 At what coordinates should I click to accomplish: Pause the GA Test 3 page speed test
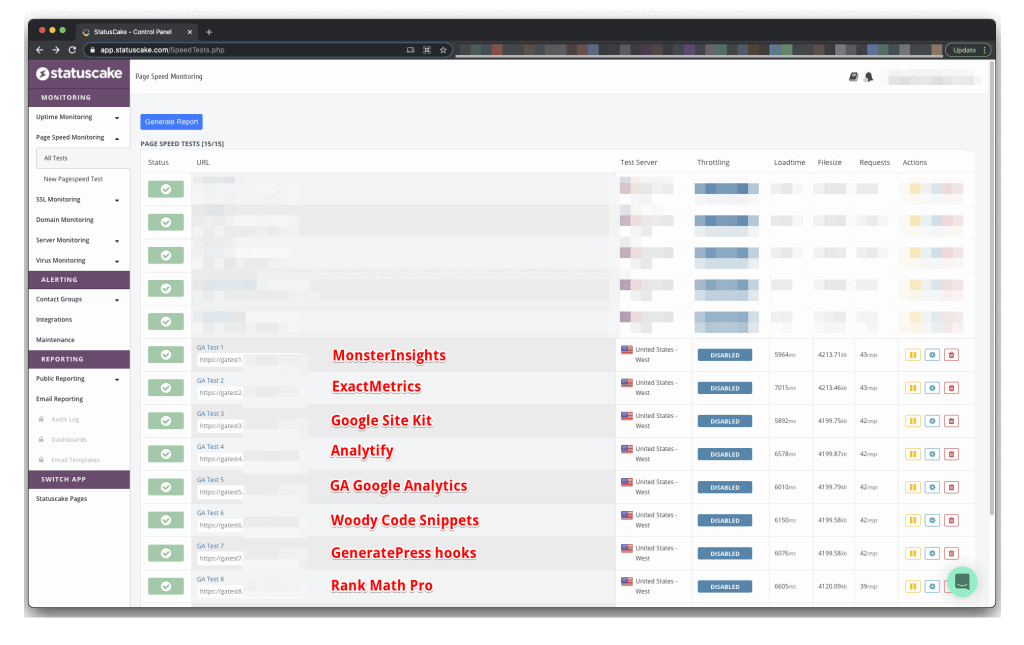[x=912, y=421]
